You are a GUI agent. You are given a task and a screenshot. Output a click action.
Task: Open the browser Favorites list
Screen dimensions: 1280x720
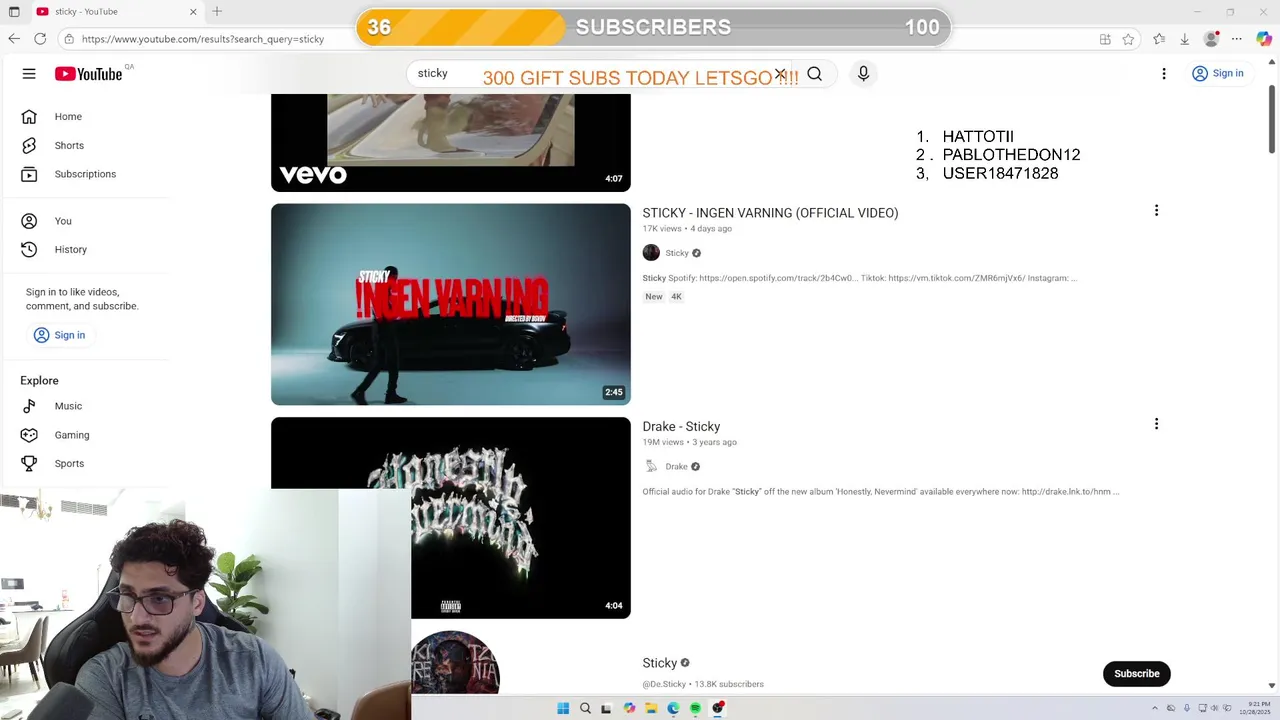pyautogui.click(x=1158, y=39)
